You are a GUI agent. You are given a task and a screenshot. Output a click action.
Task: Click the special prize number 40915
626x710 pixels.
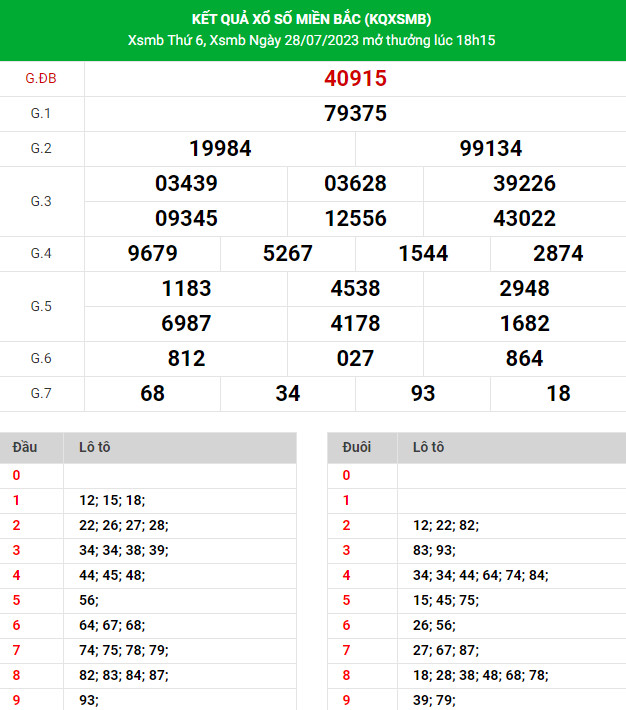click(355, 78)
